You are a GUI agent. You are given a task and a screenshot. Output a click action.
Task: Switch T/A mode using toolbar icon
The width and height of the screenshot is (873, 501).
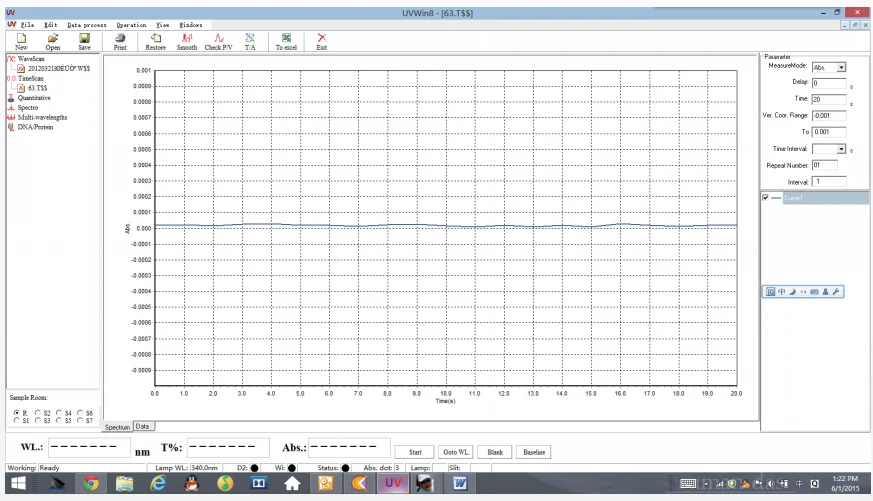250,41
